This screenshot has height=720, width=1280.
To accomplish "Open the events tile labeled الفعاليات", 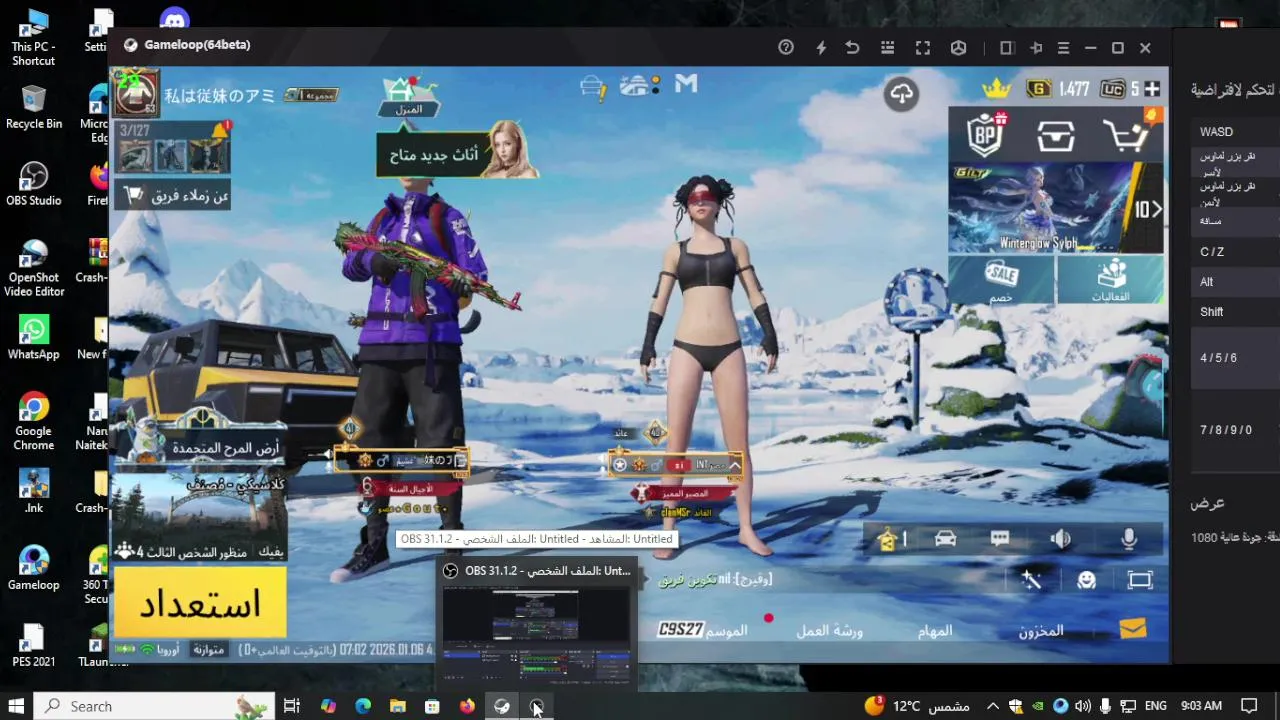I will coord(1110,280).
